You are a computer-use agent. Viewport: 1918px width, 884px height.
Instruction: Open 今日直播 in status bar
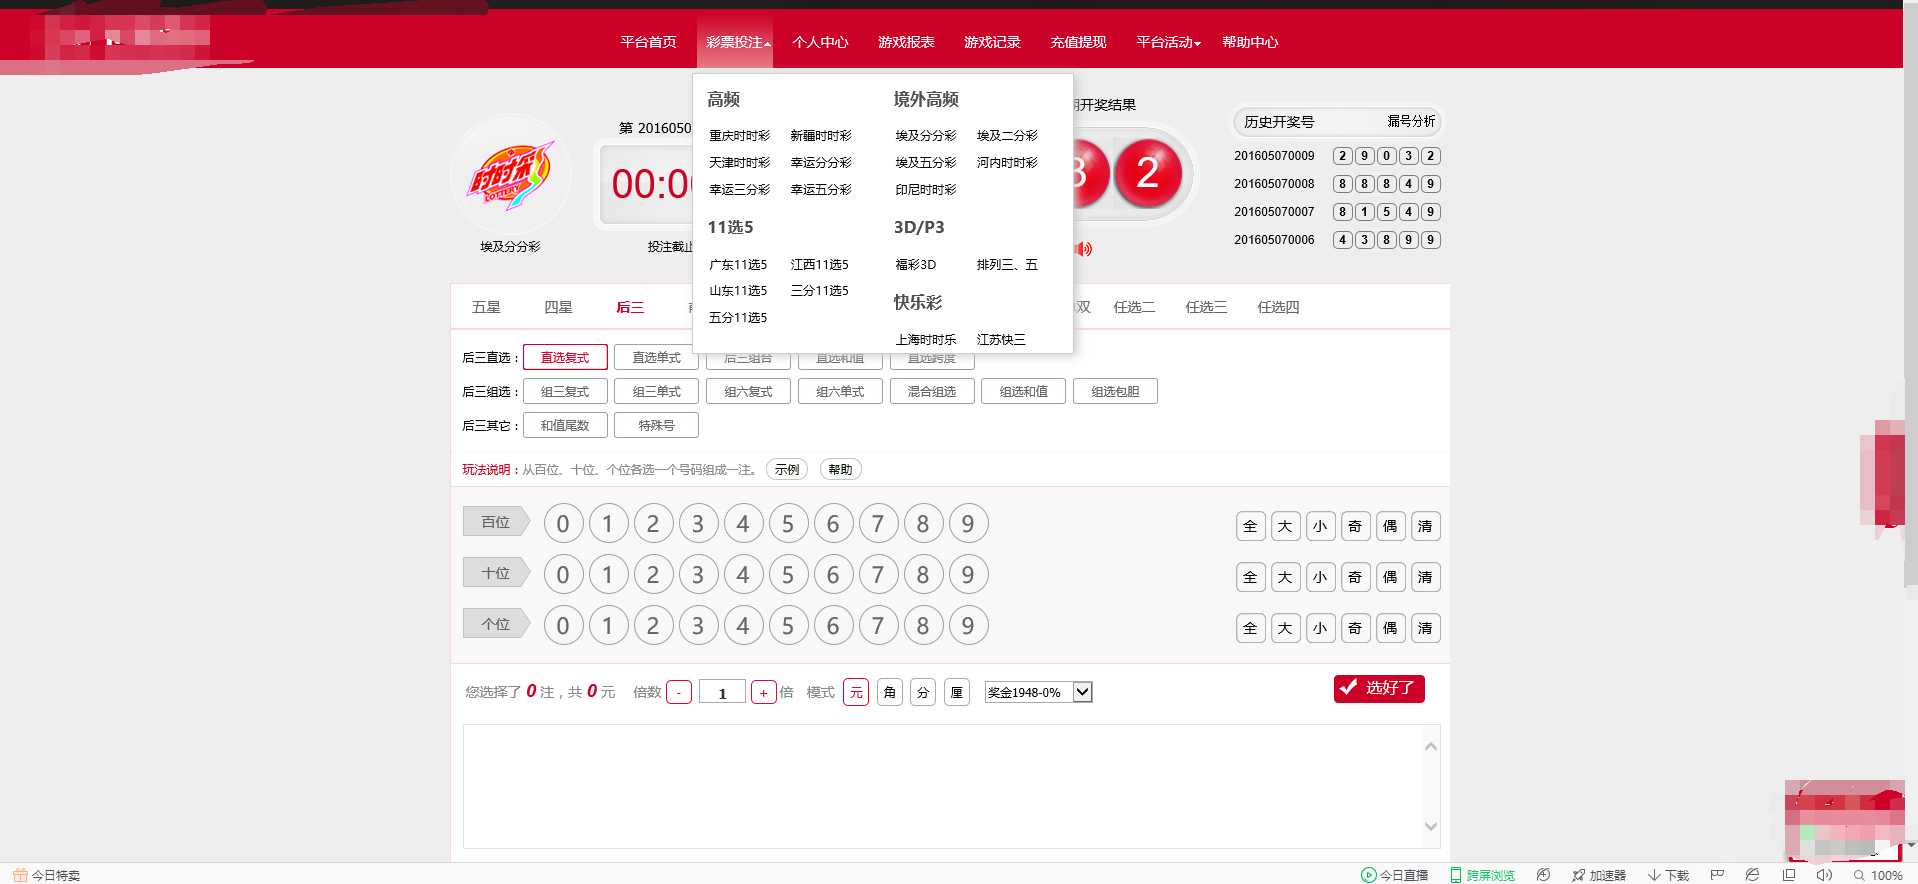[1394, 875]
